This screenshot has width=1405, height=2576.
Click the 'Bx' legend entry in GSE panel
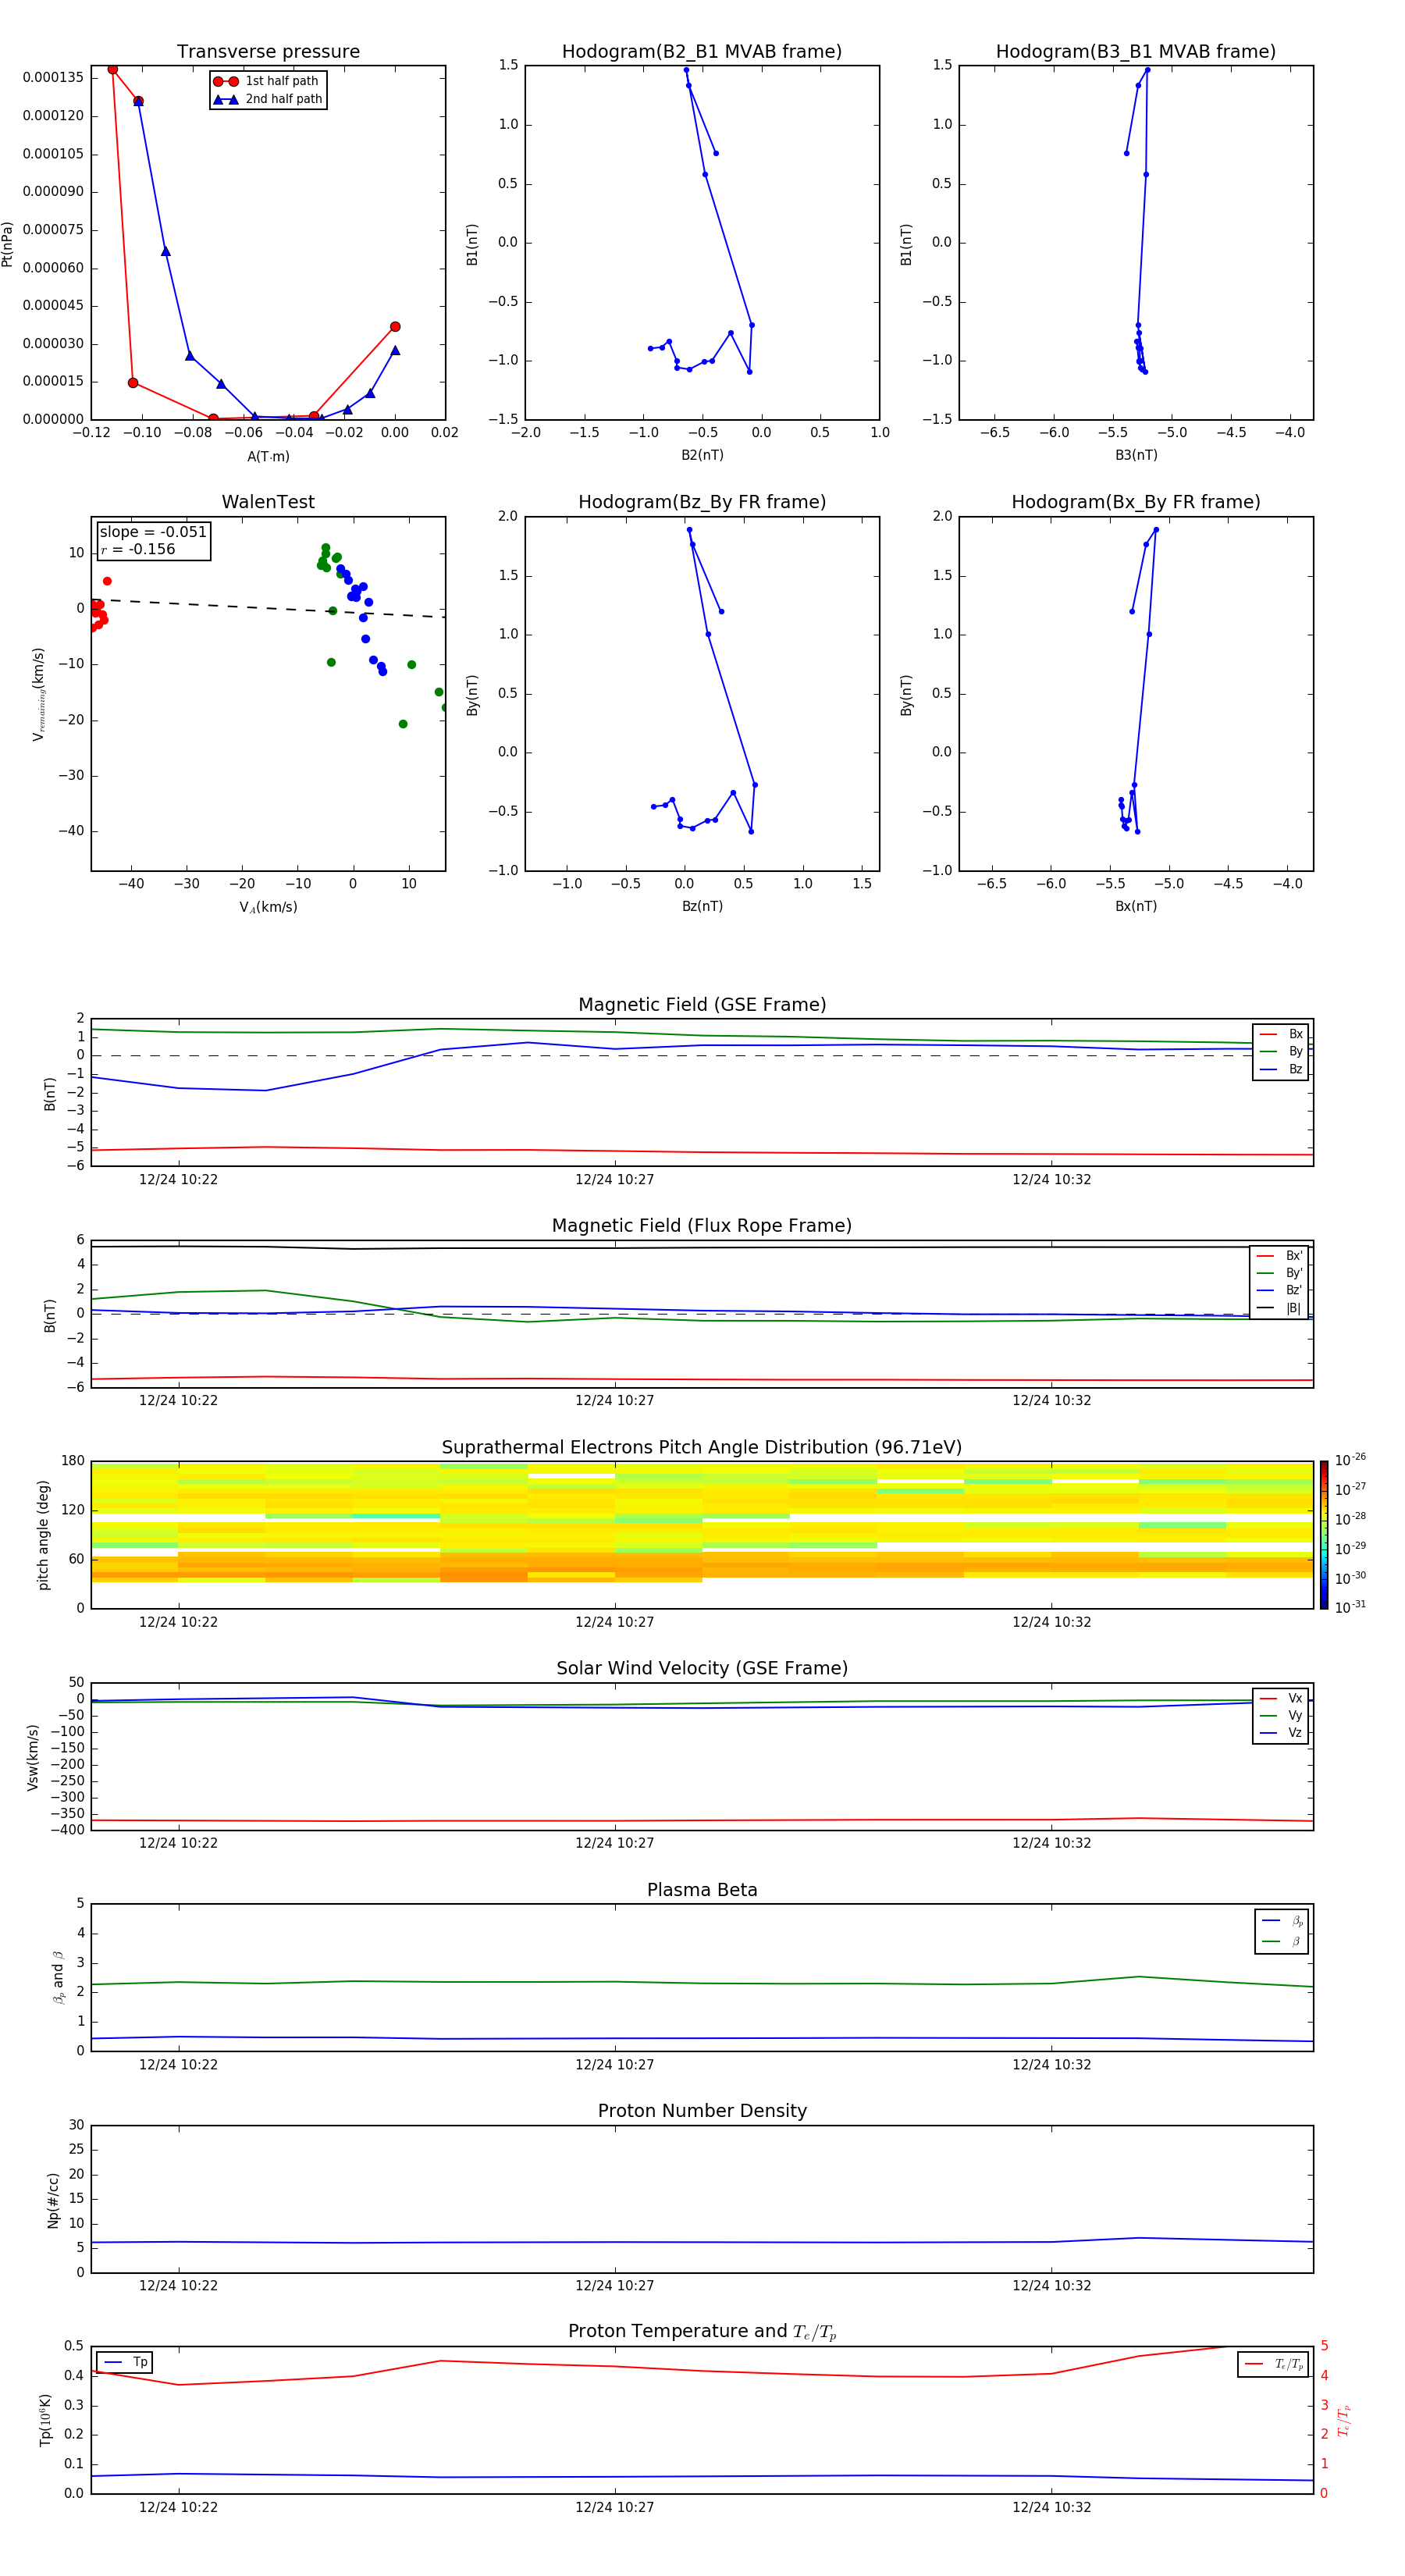(x=1281, y=1034)
